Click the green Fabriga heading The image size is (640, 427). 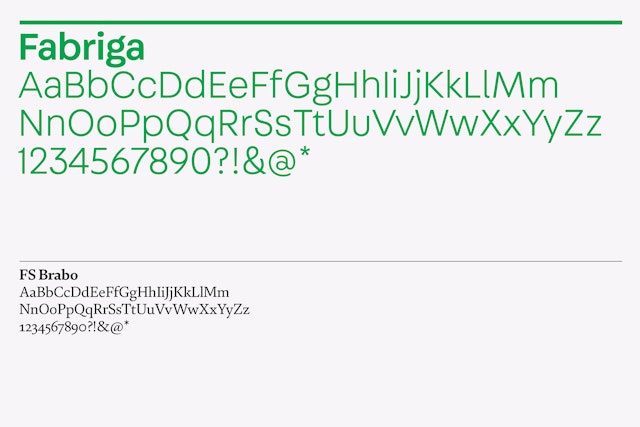click(x=82, y=49)
